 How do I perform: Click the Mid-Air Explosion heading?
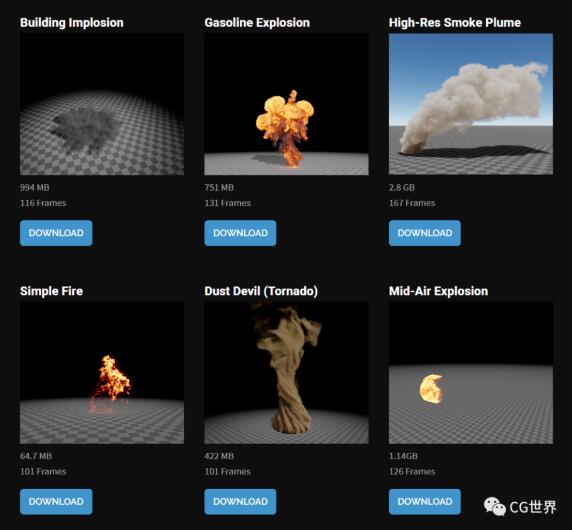(438, 291)
